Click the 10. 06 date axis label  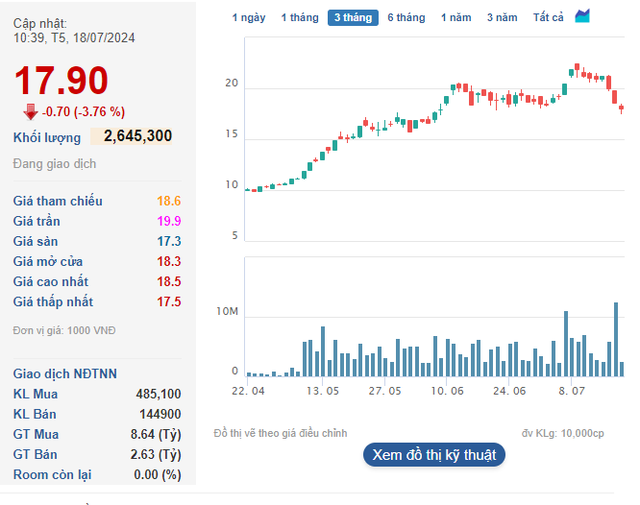pos(447,391)
